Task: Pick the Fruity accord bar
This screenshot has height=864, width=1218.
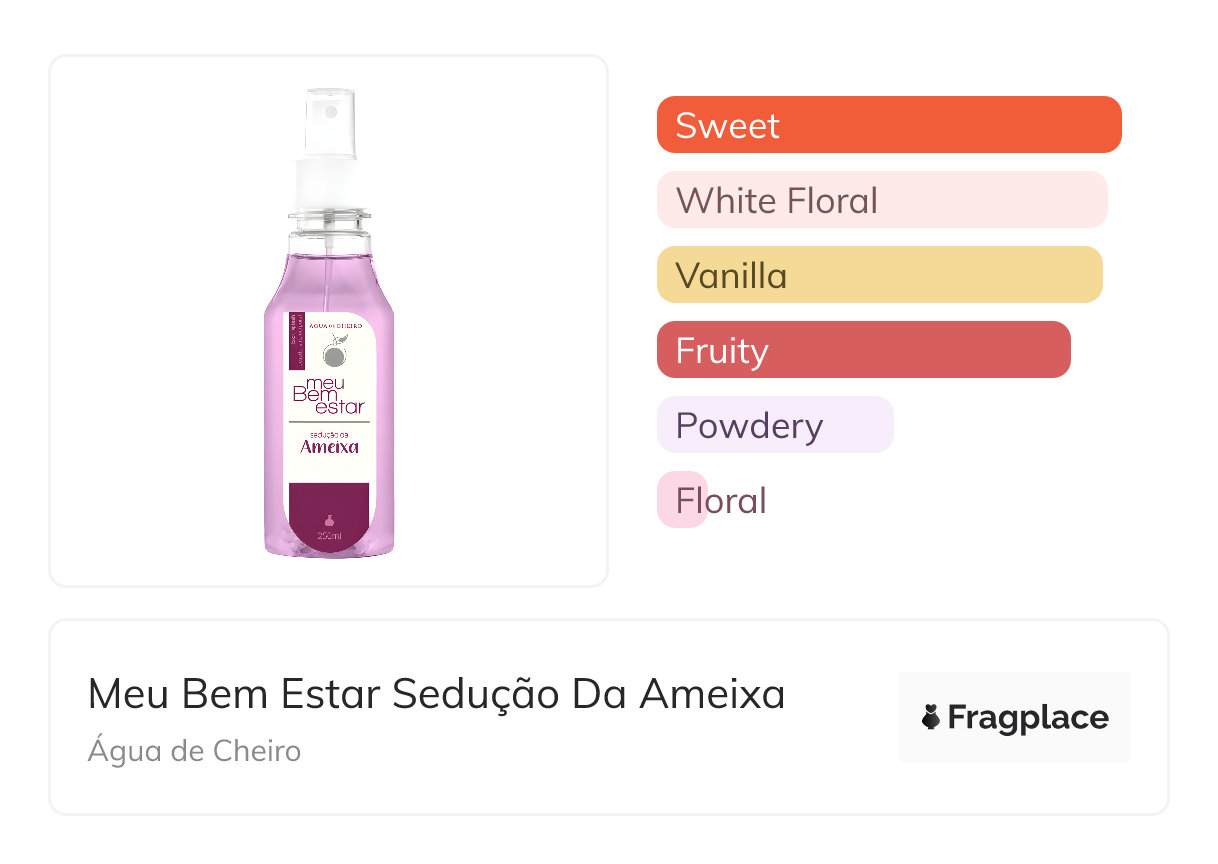Action: (863, 350)
